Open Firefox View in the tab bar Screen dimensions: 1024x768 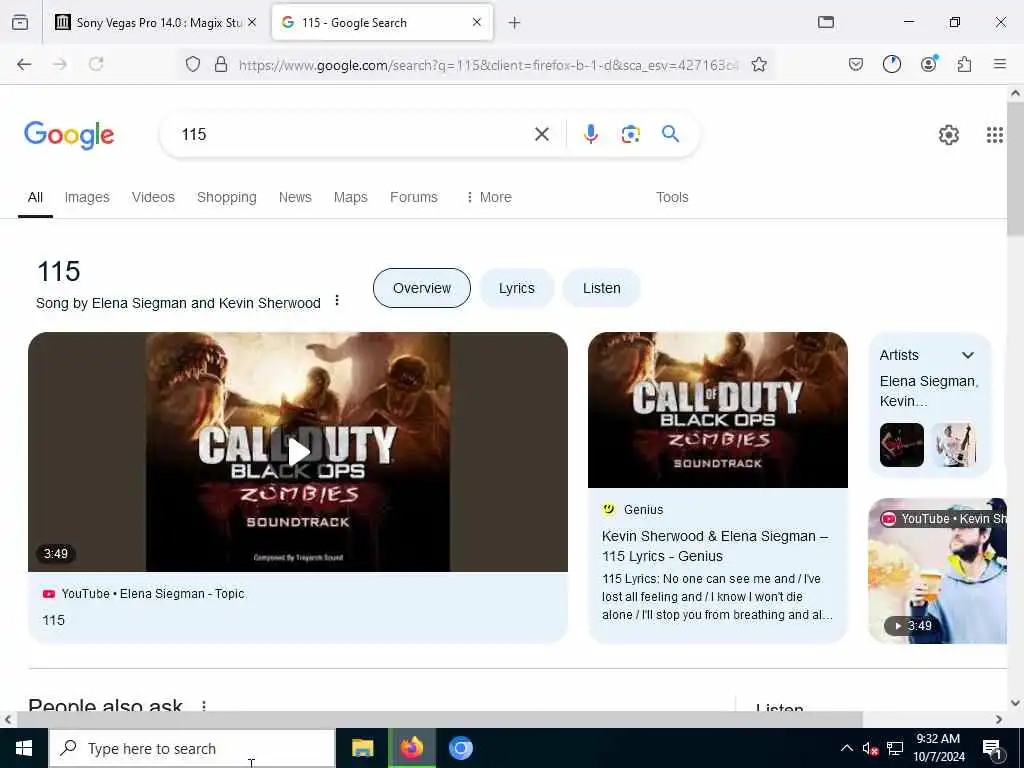[x=20, y=22]
